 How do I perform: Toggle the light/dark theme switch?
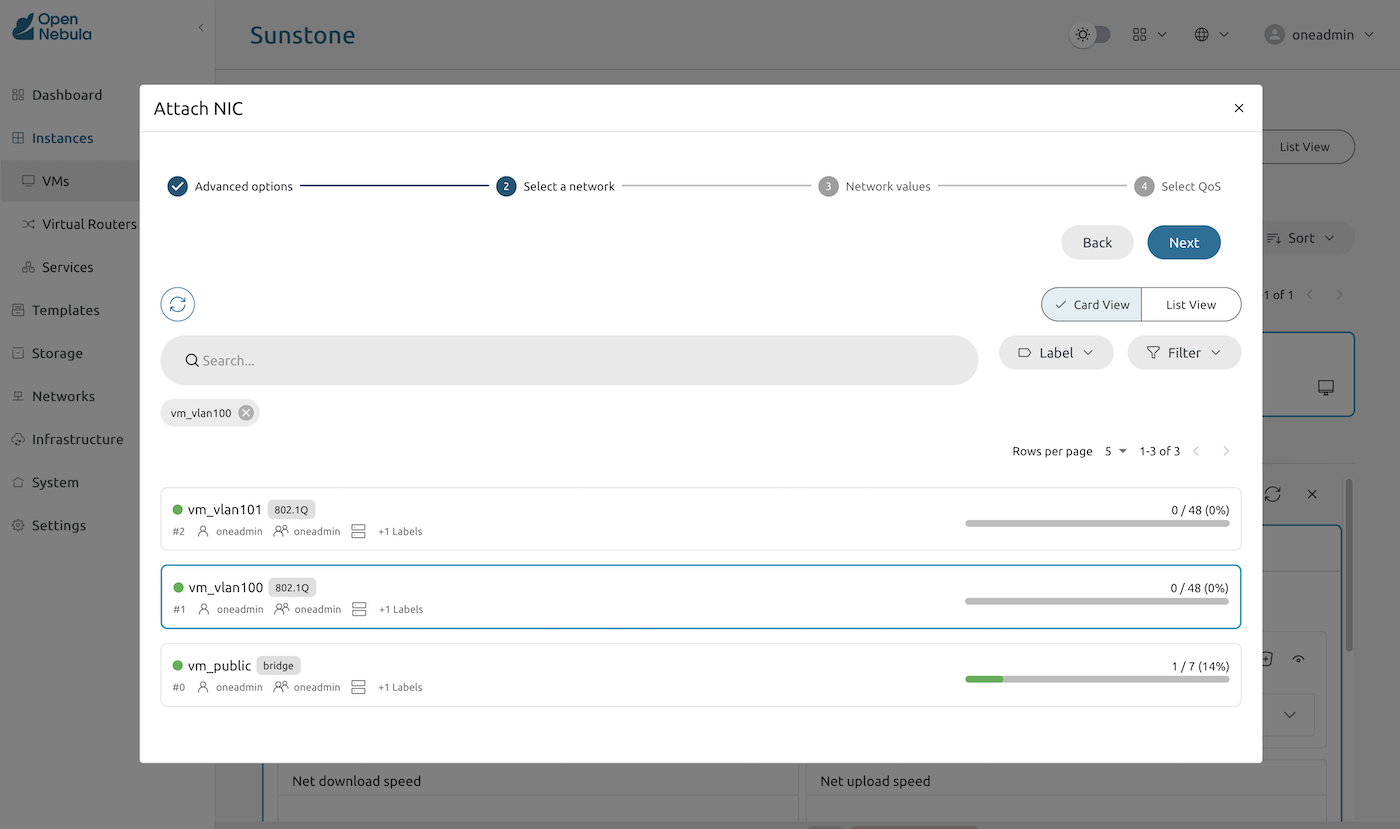tap(1090, 35)
